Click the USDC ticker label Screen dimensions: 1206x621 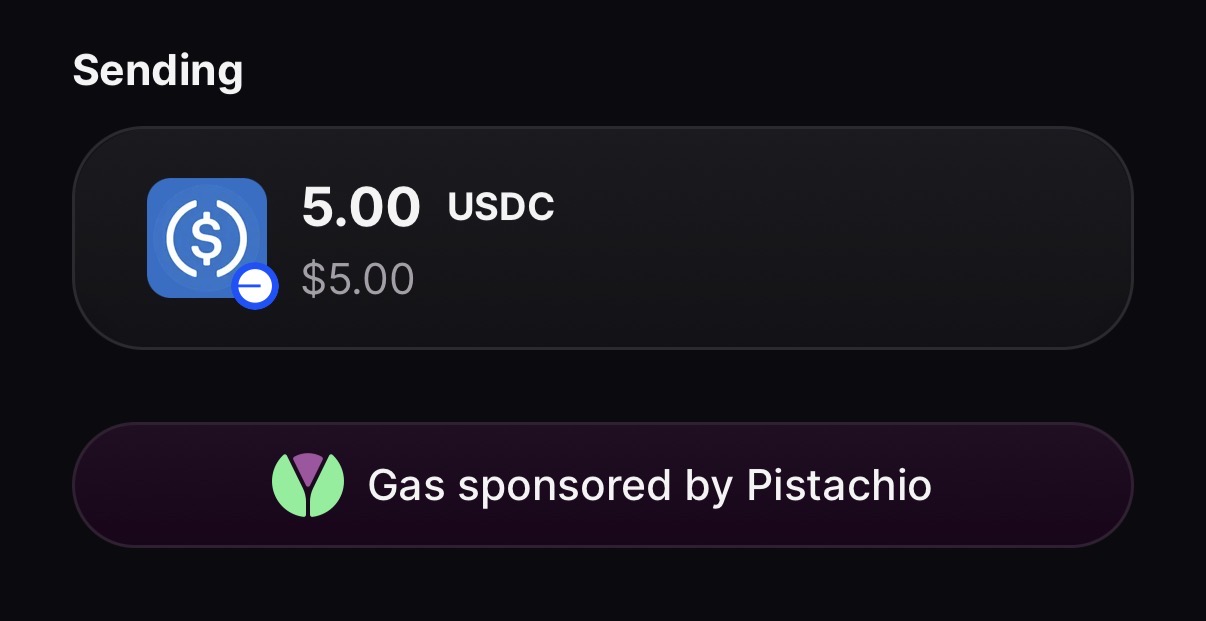(x=501, y=207)
